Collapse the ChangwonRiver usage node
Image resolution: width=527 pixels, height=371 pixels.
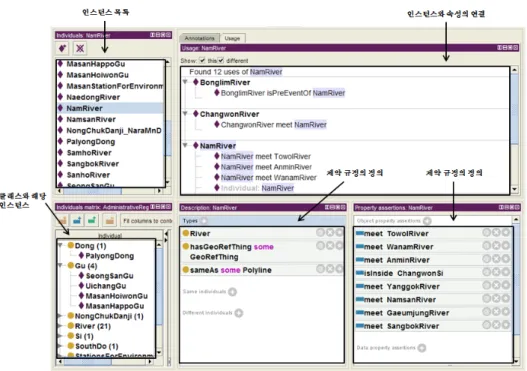185,114
